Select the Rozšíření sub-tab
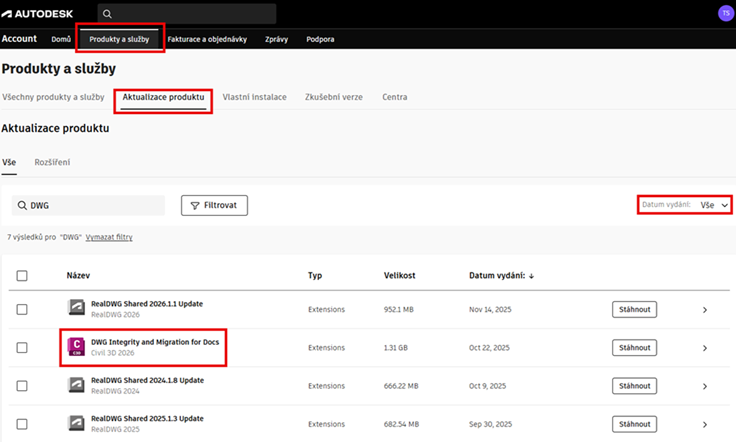736x442 pixels. click(x=52, y=162)
